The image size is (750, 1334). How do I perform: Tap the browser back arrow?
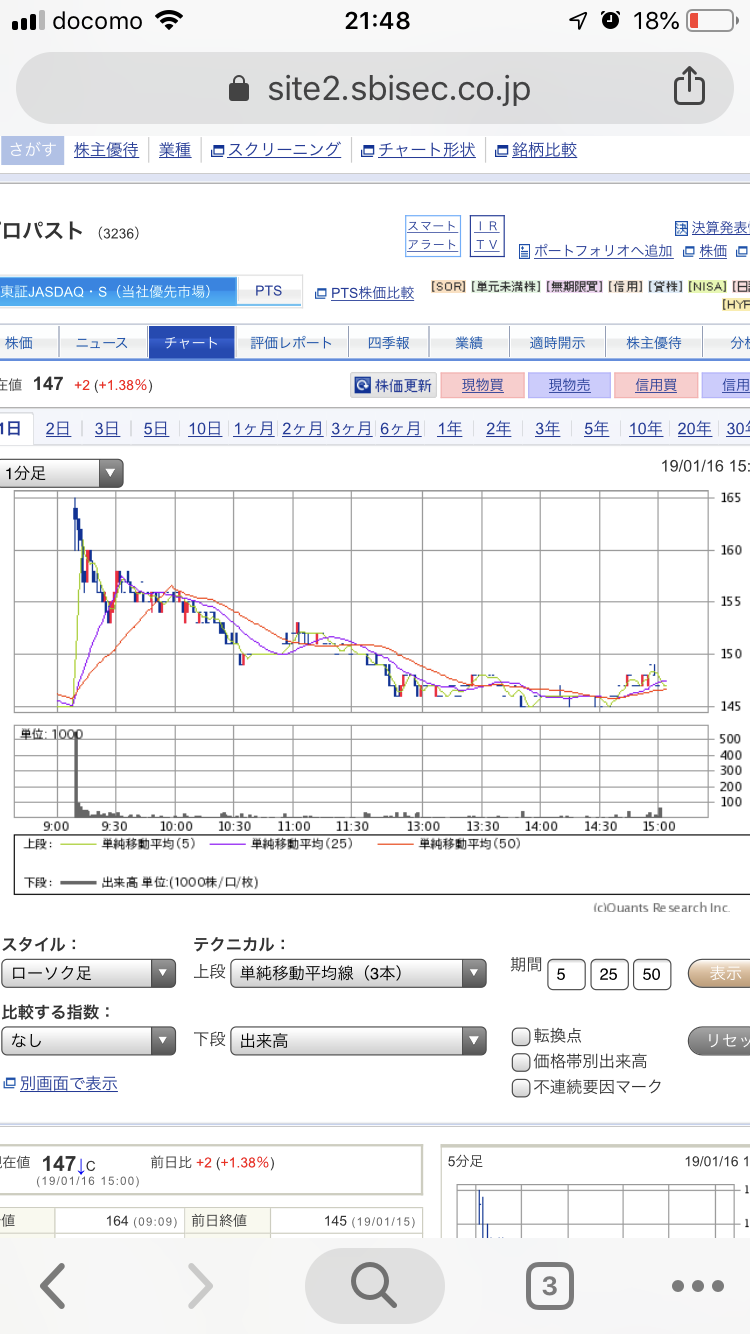click(x=53, y=1286)
